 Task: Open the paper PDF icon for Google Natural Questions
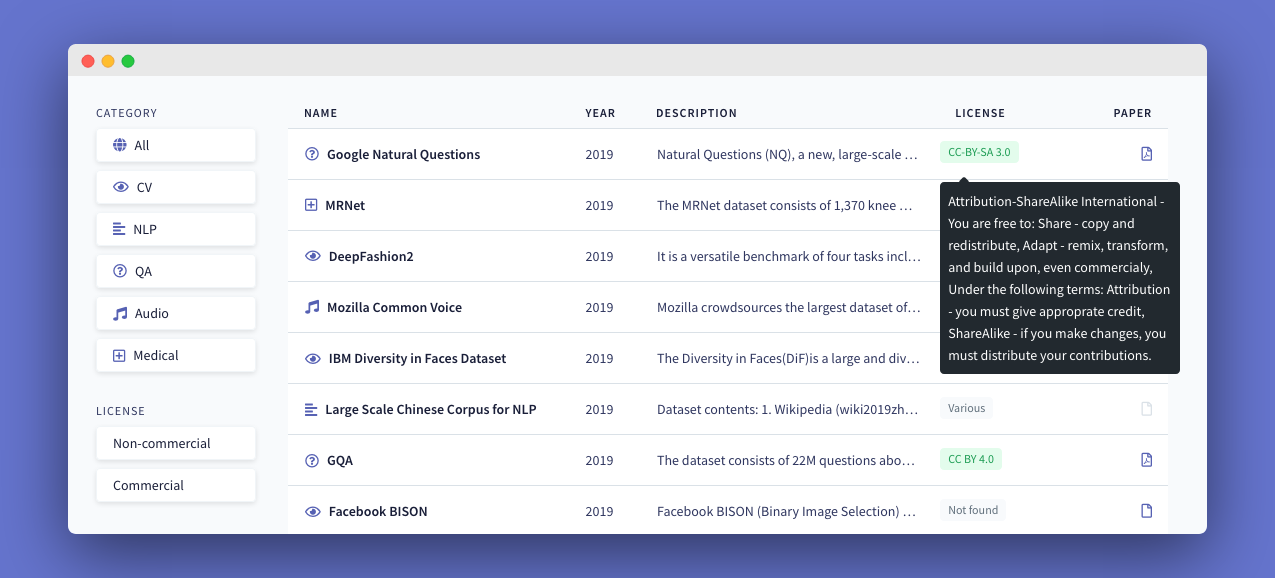(1146, 154)
